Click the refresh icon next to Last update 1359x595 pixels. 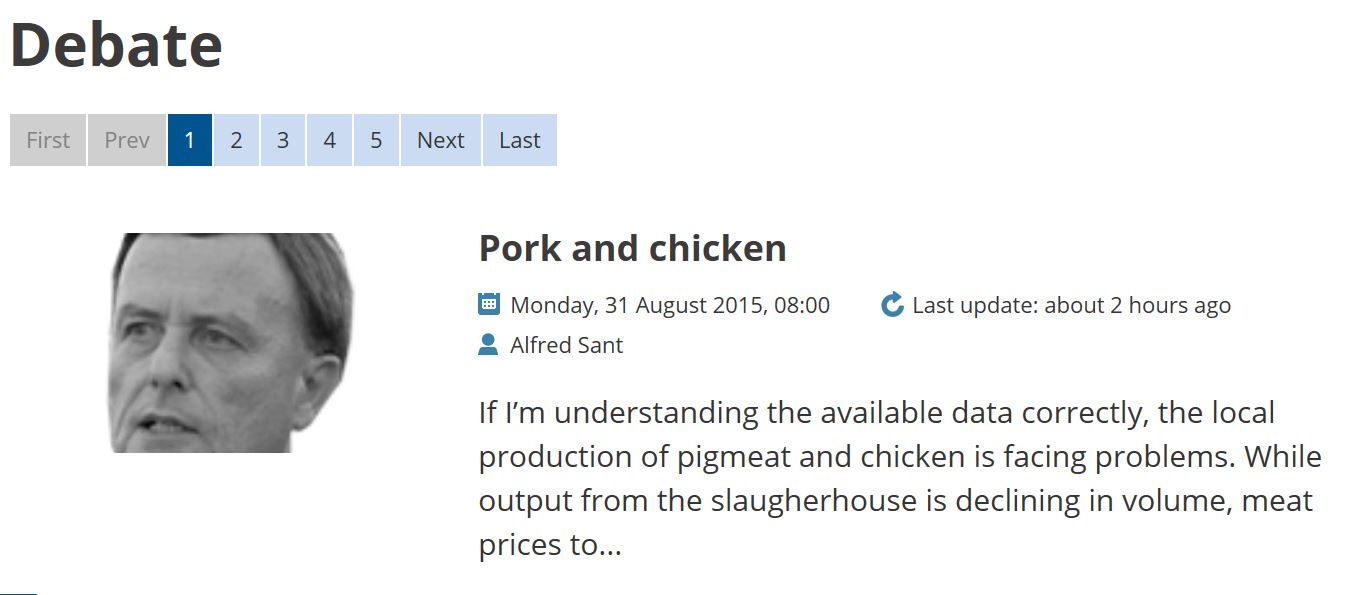[x=892, y=305]
